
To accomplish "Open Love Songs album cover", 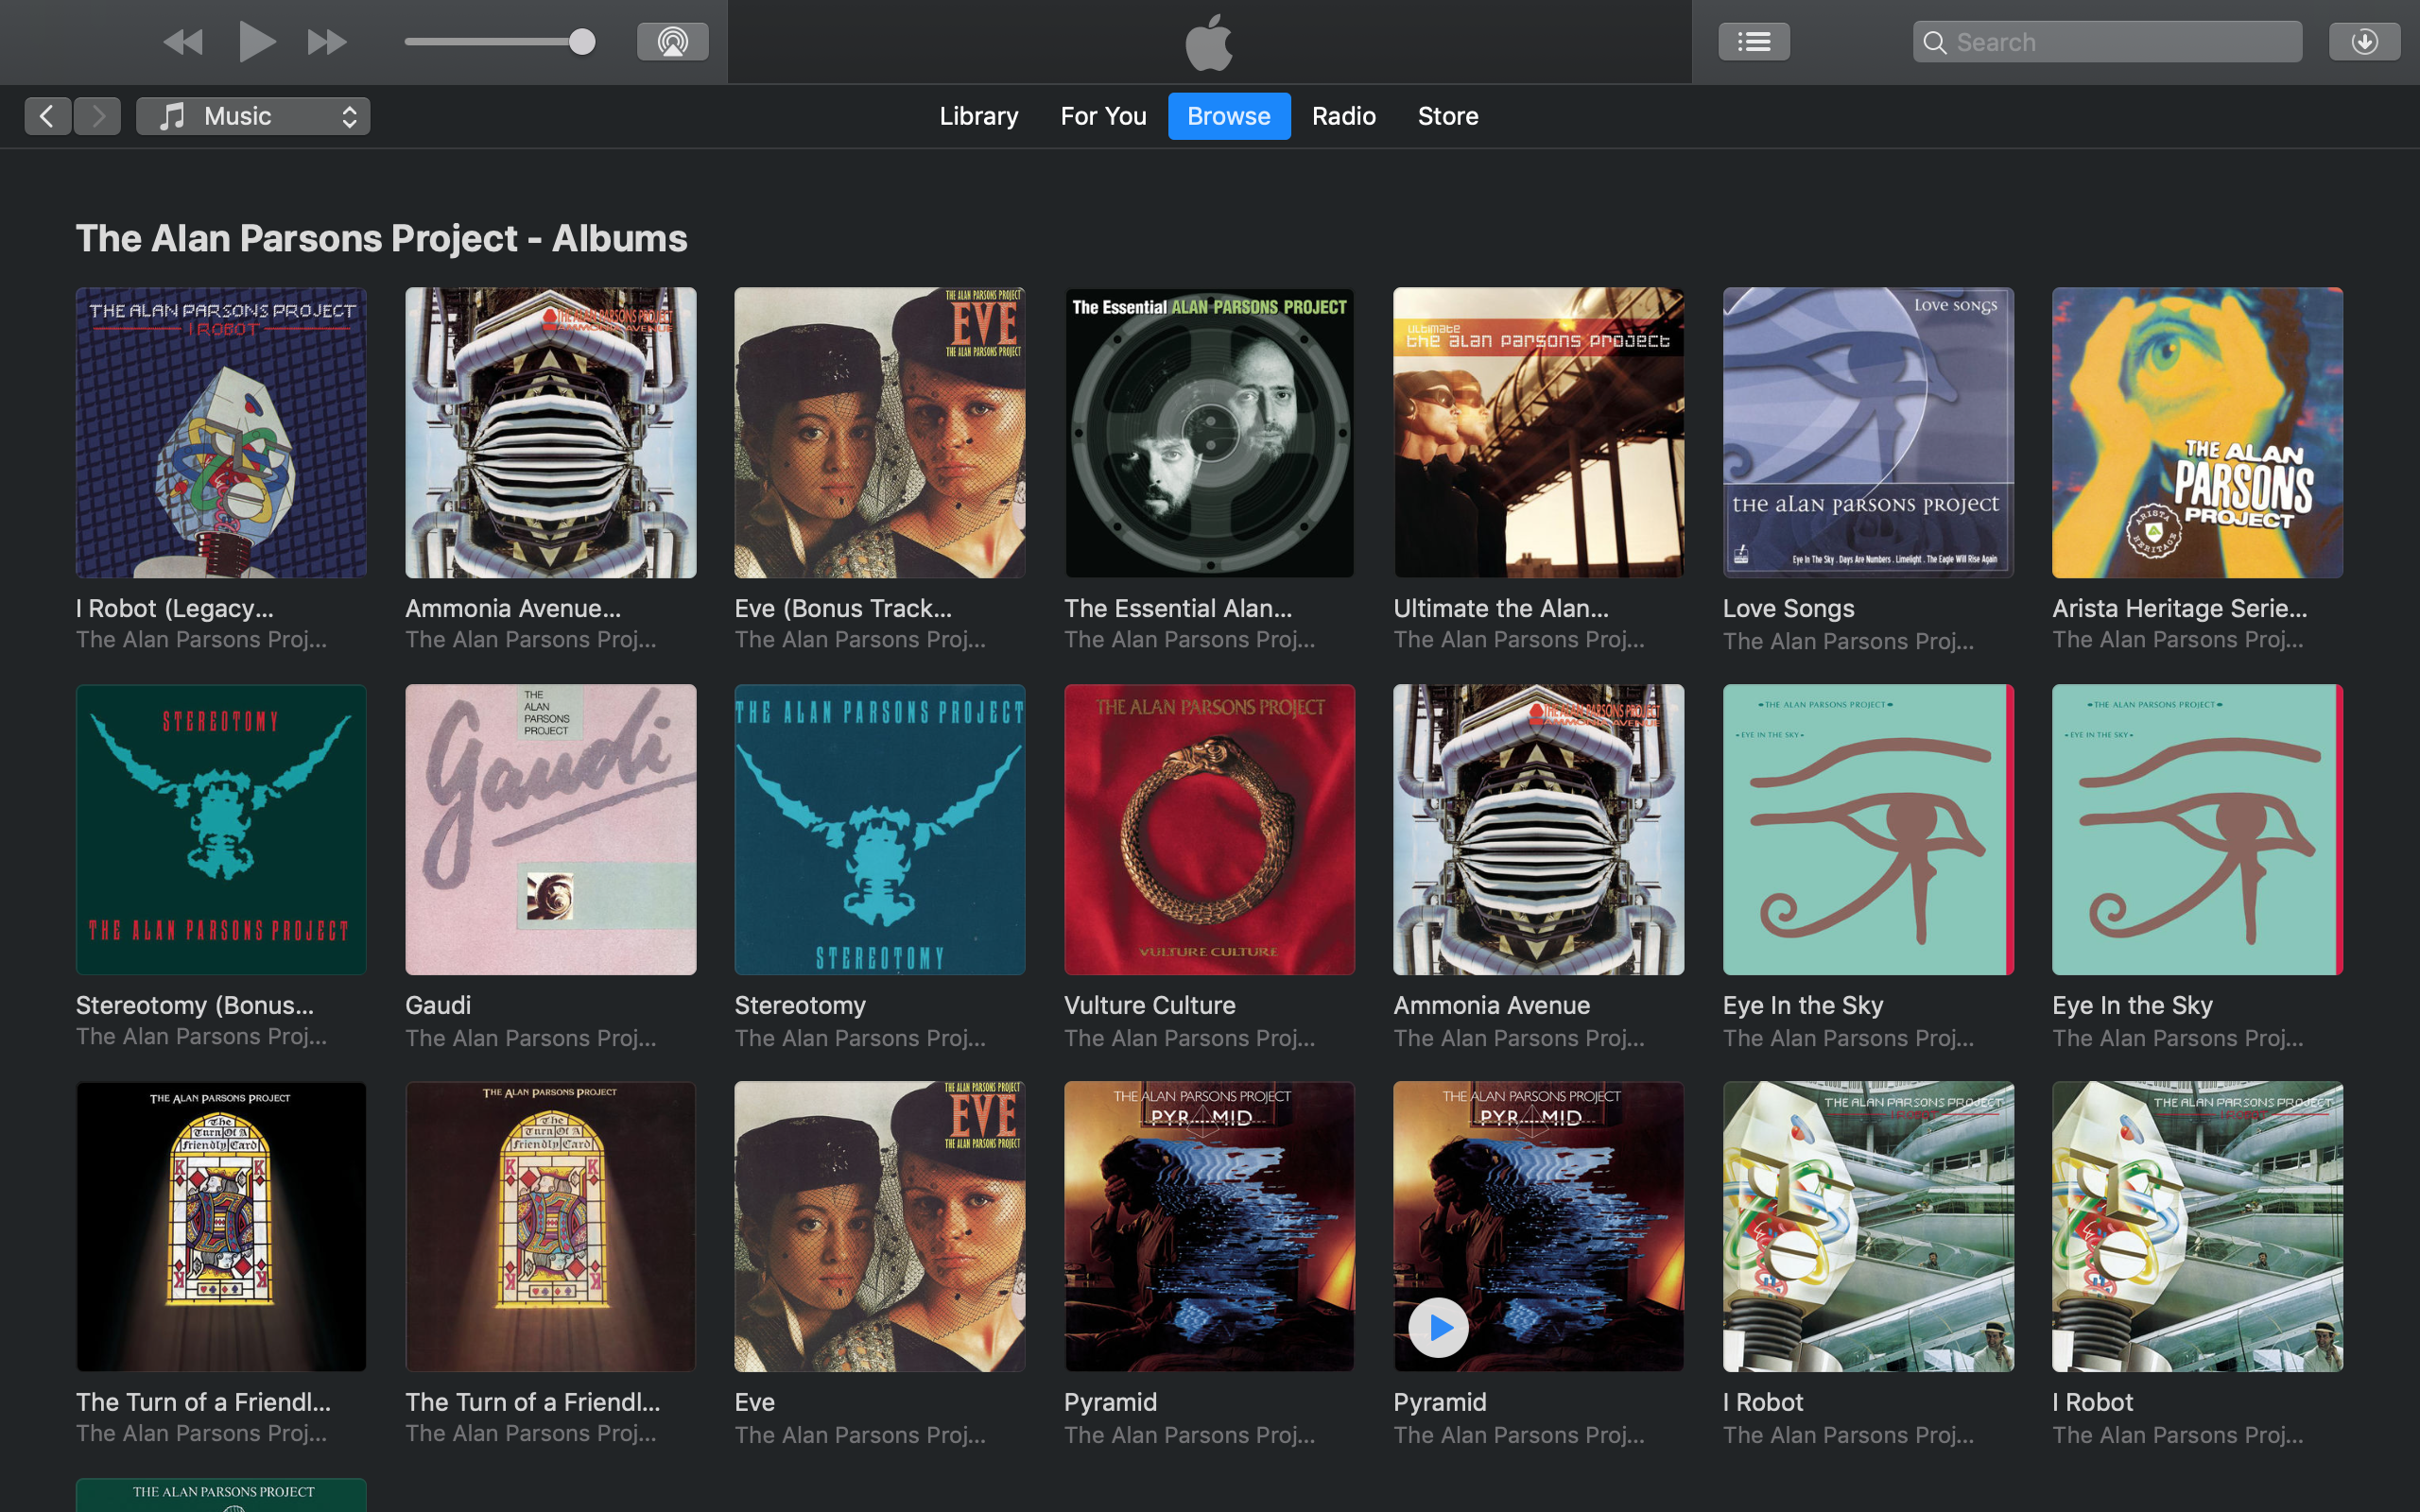I will pos(1868,433).
